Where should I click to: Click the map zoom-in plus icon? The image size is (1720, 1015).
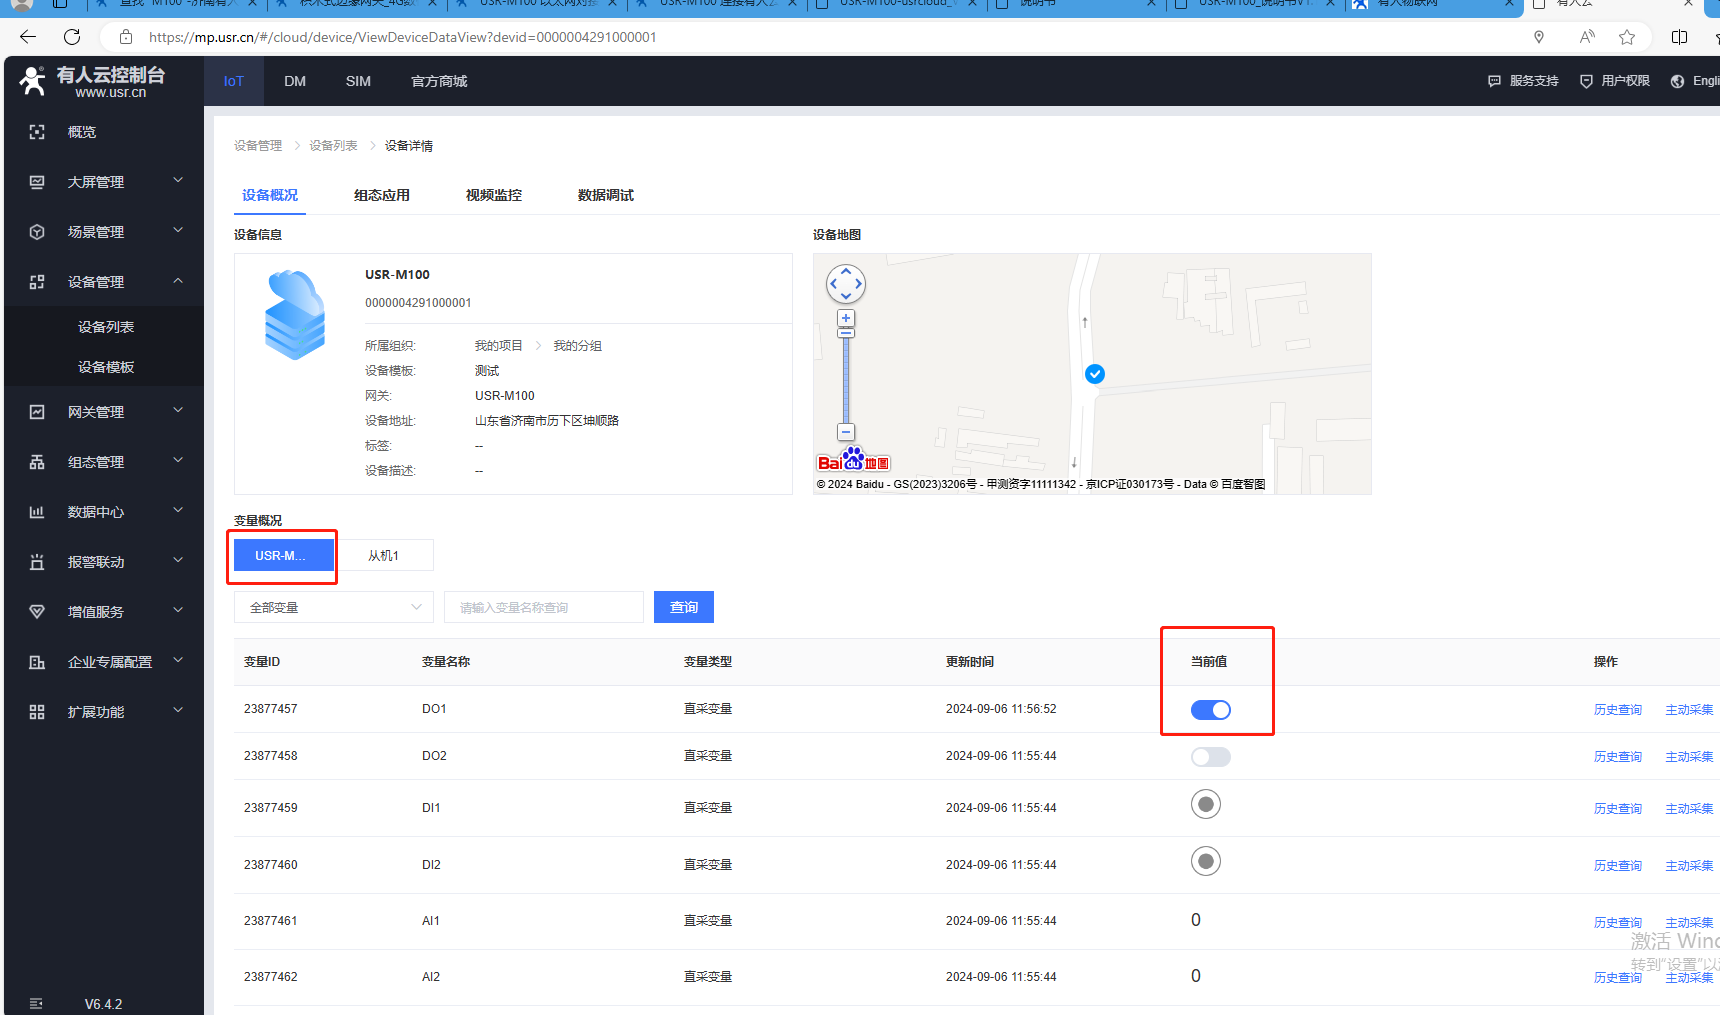click(x=846, y=318)
